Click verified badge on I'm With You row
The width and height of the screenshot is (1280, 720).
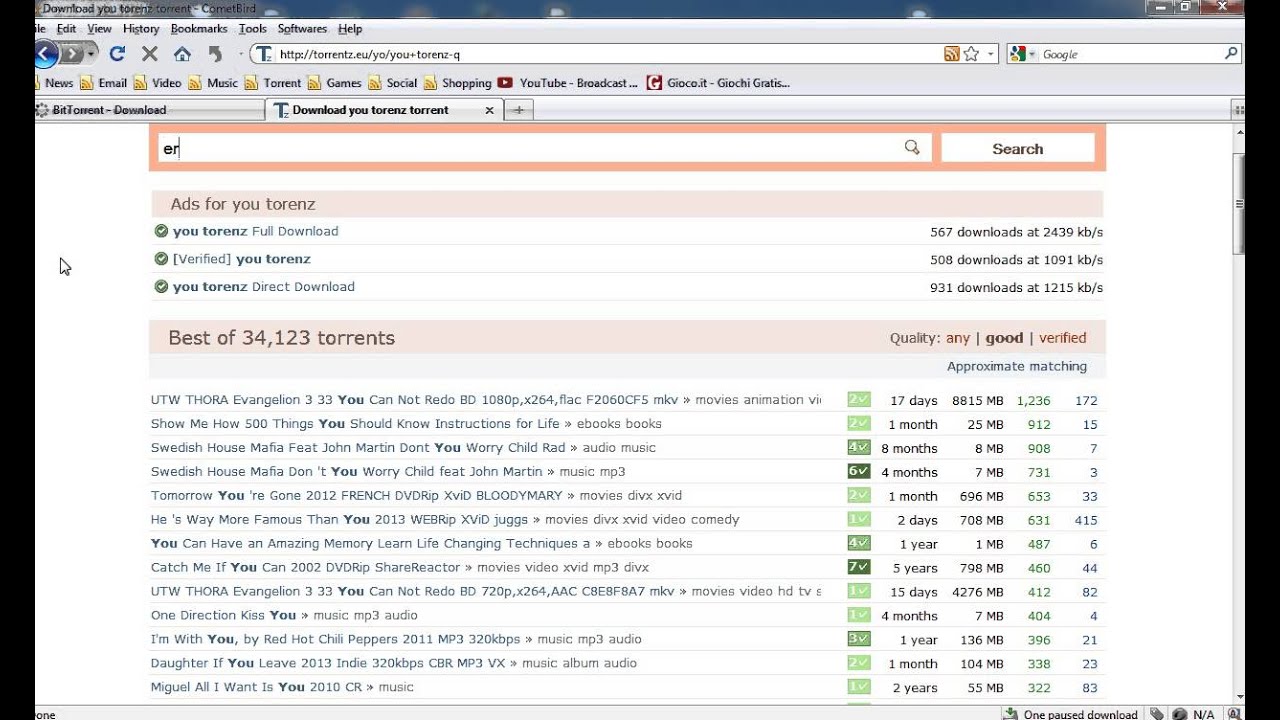click(x=858, y=639)
